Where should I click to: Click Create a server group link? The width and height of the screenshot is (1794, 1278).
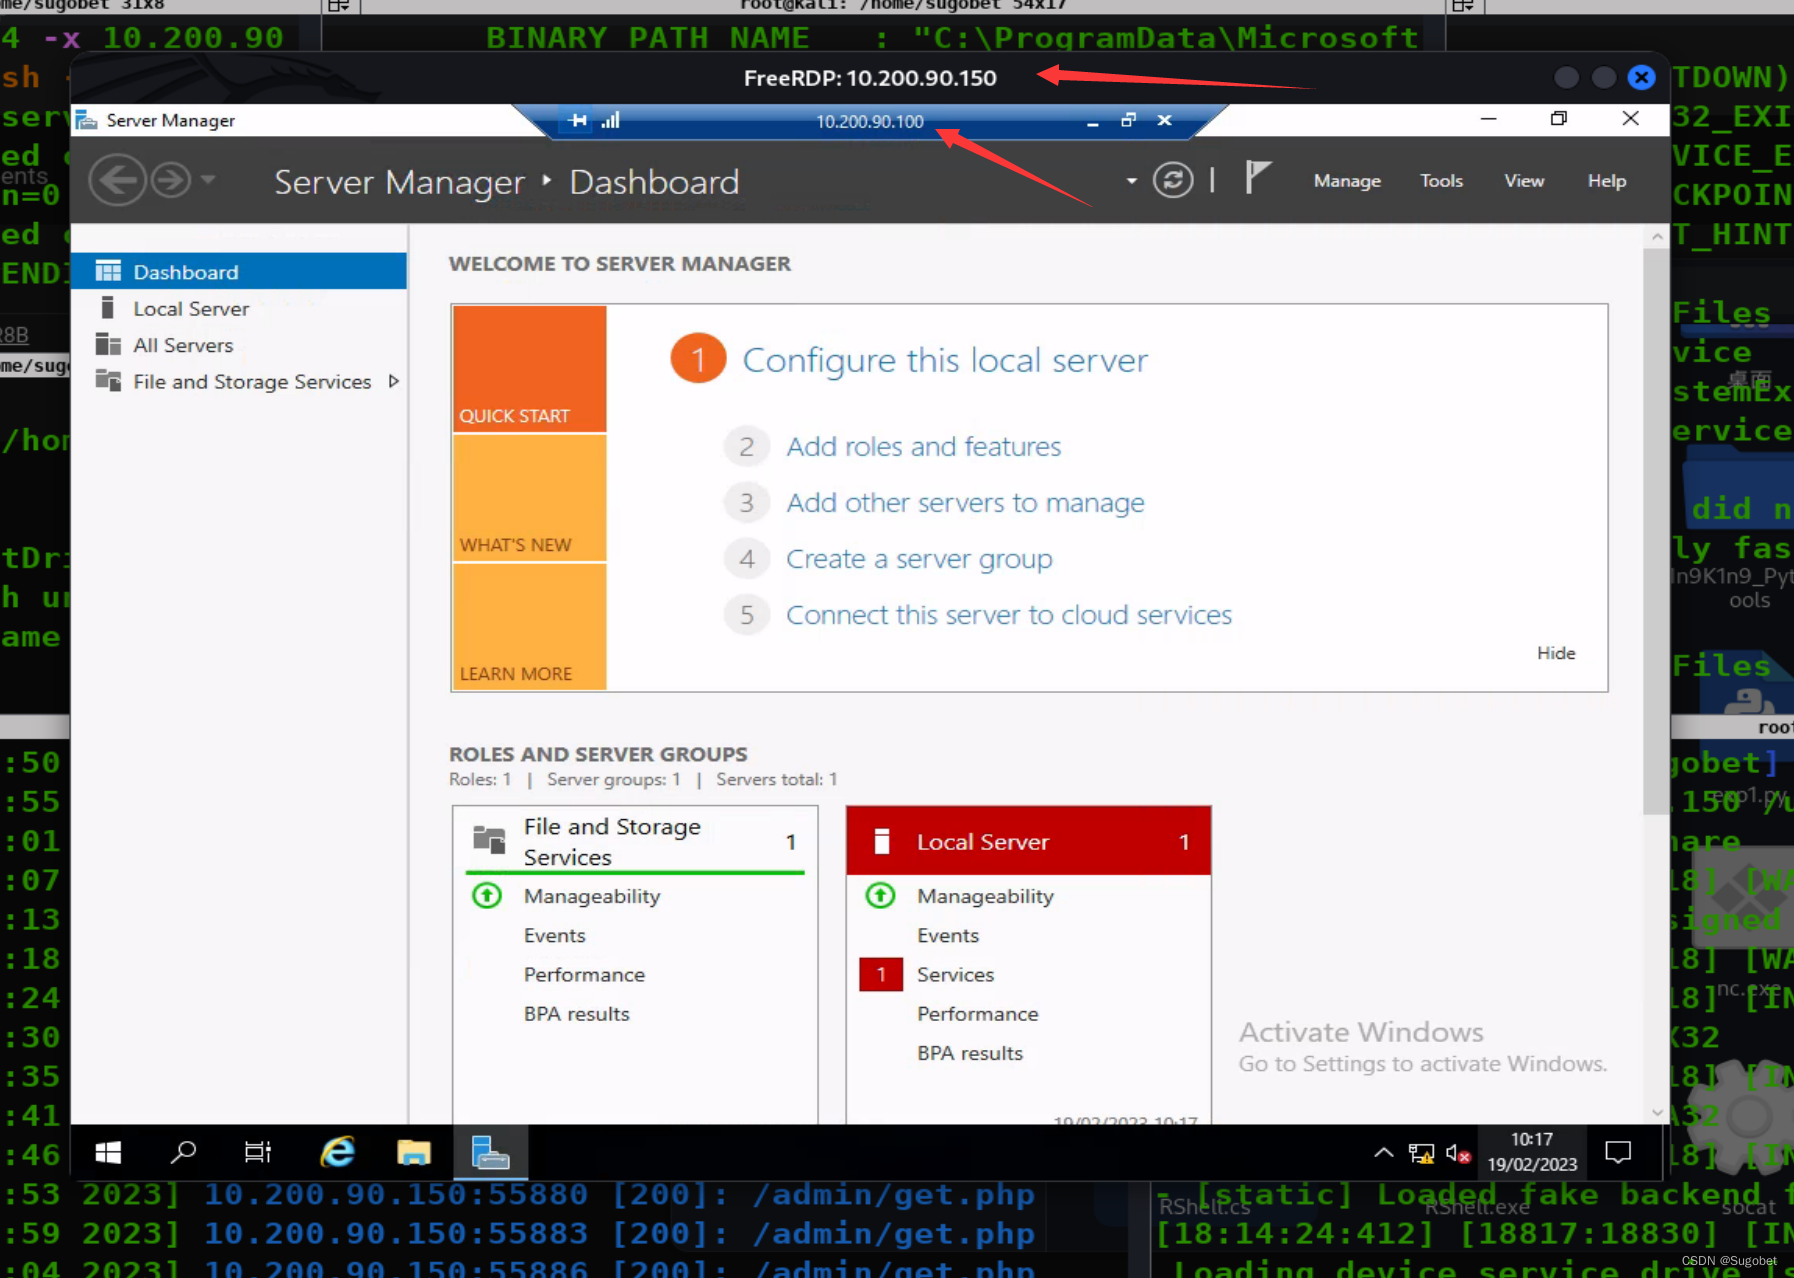pos(919,559)
